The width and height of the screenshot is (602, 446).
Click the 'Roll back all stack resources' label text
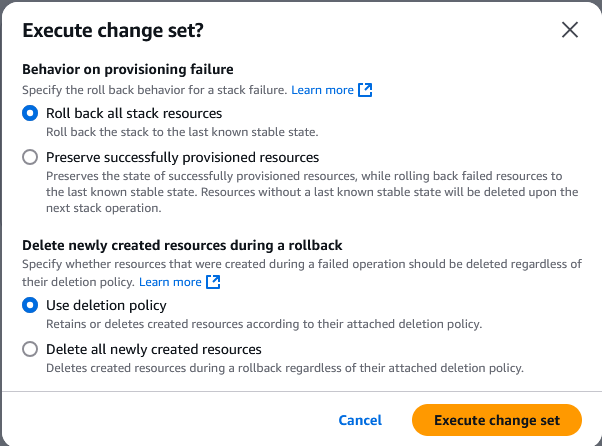[x=134, y=113]
